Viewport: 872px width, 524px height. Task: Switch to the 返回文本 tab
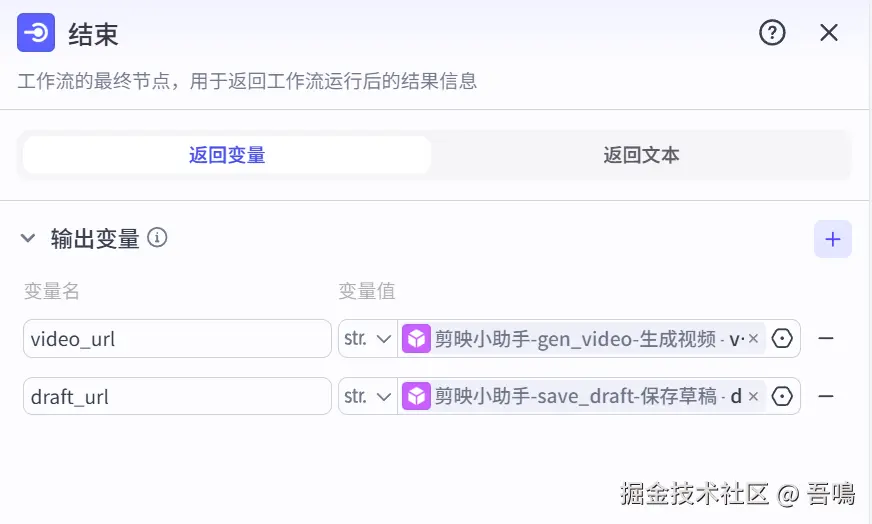[641, 155]
